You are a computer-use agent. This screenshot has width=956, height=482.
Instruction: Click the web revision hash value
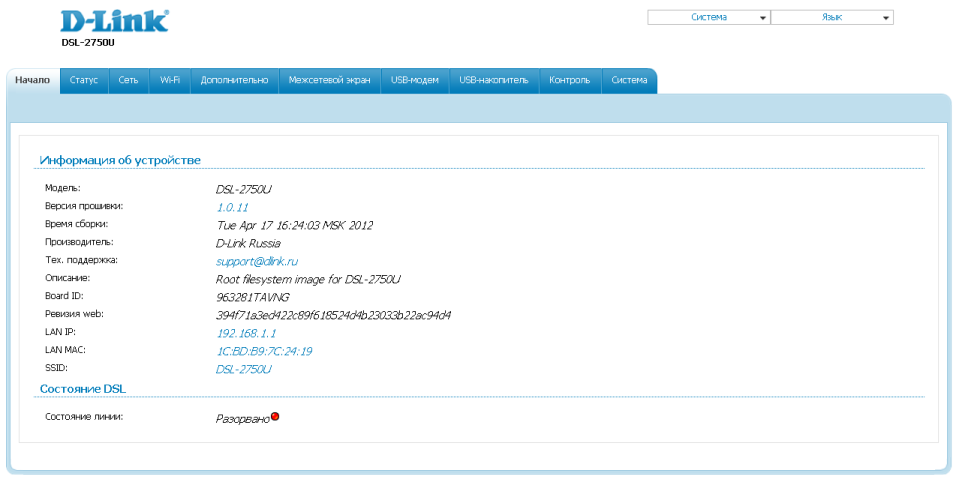click(334, 316)
